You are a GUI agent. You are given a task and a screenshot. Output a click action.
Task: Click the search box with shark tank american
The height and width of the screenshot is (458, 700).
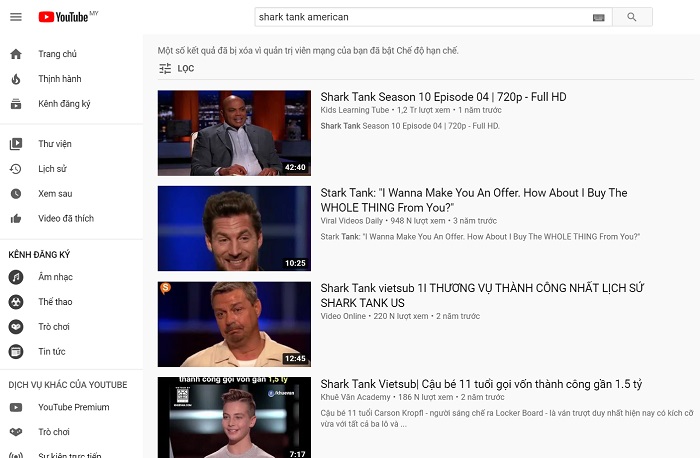pos(420,17)
